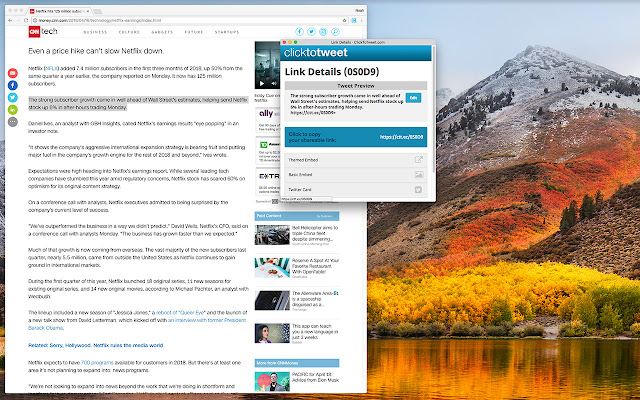Image resolution: width=640 pixels, height=400 pixels.
Task: Click the Twitter Card bird icon
Action: coord(418,189)
